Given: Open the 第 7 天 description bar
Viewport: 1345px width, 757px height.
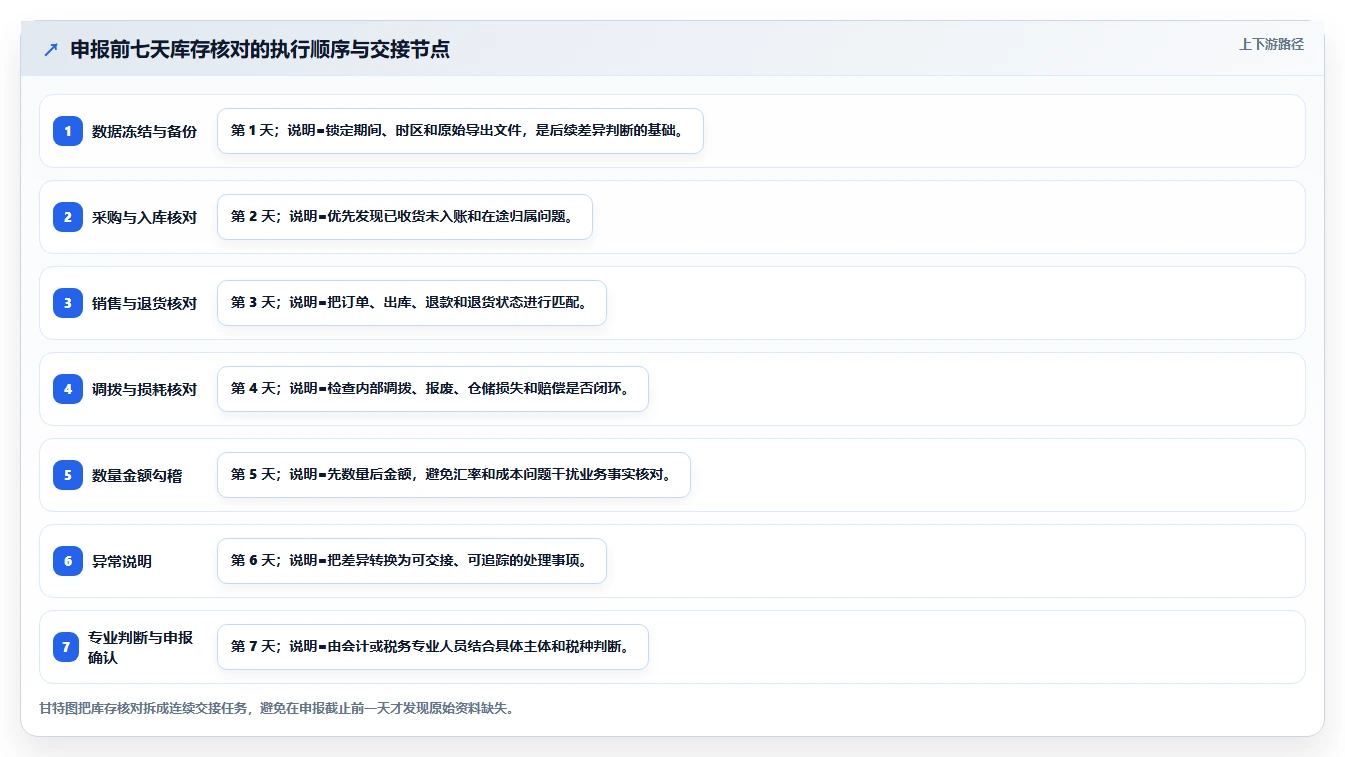Looking at the screenshot, I should [433, 647].
